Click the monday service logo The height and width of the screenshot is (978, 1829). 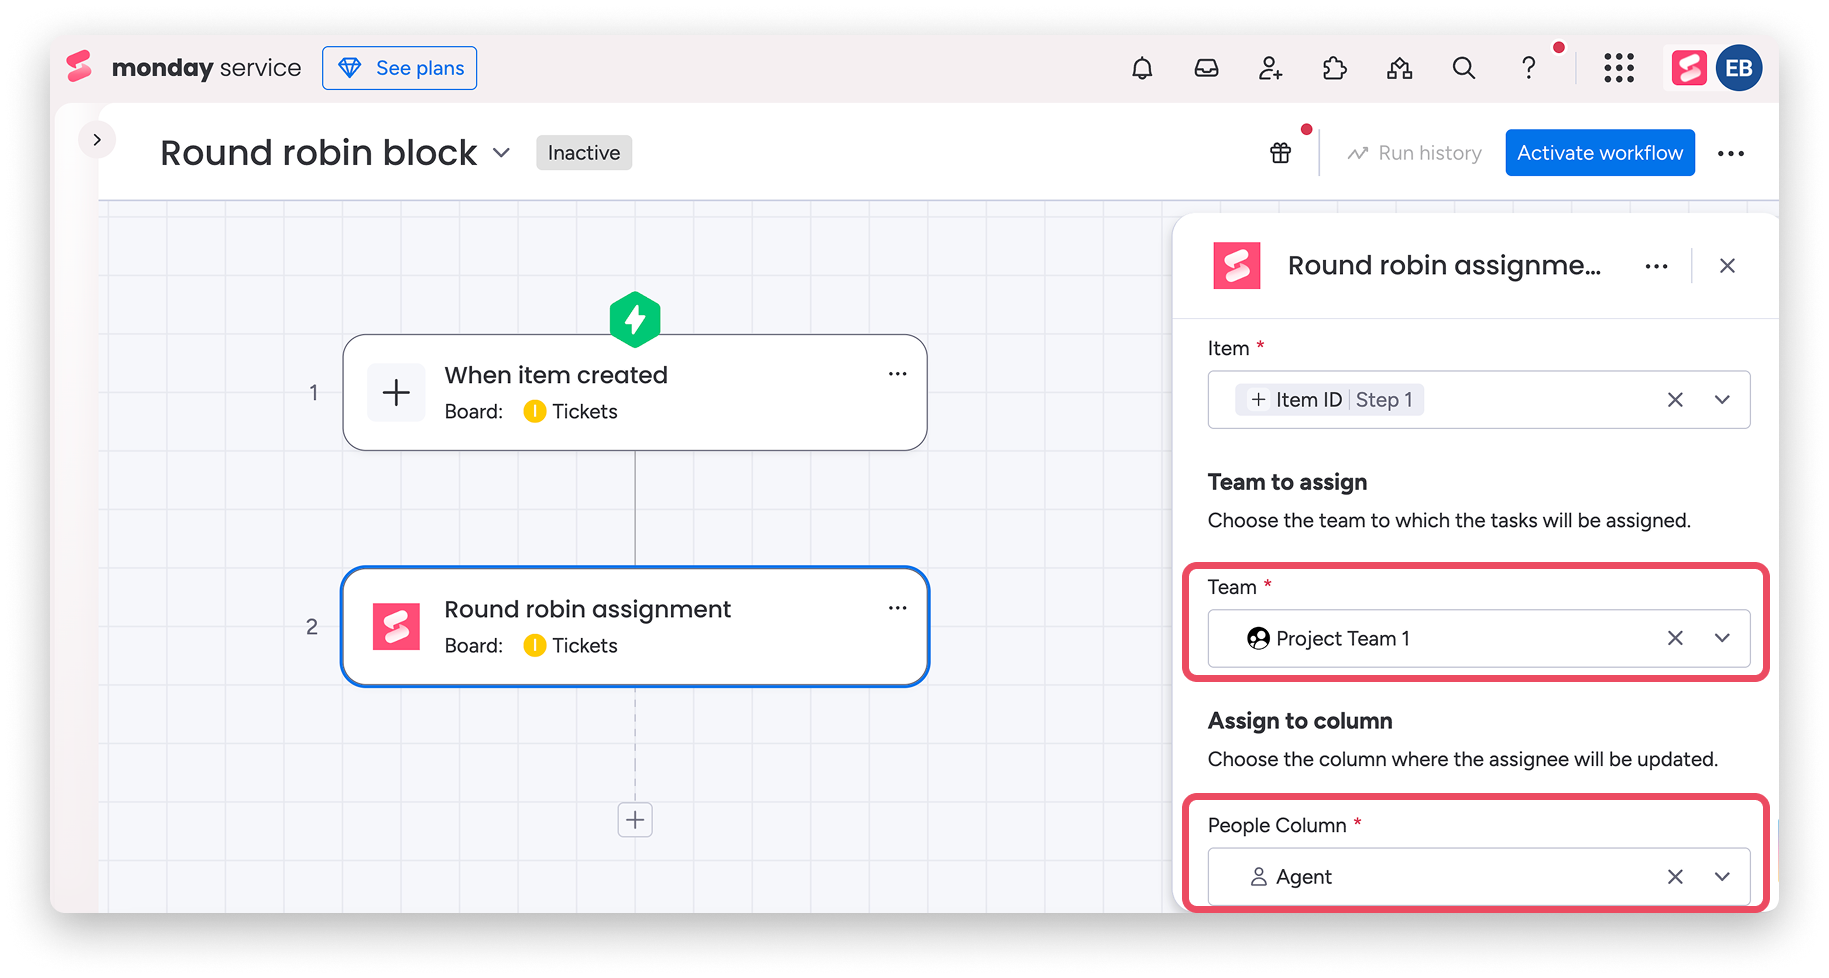pyautogui.click(x=183, y=68)
